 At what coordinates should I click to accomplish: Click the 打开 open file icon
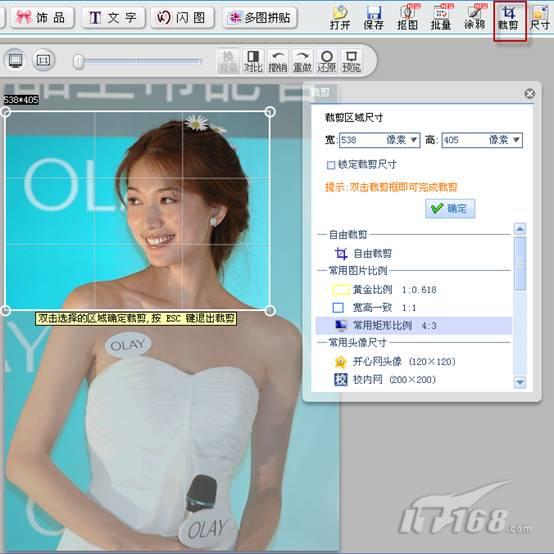(x=340, y=19)
